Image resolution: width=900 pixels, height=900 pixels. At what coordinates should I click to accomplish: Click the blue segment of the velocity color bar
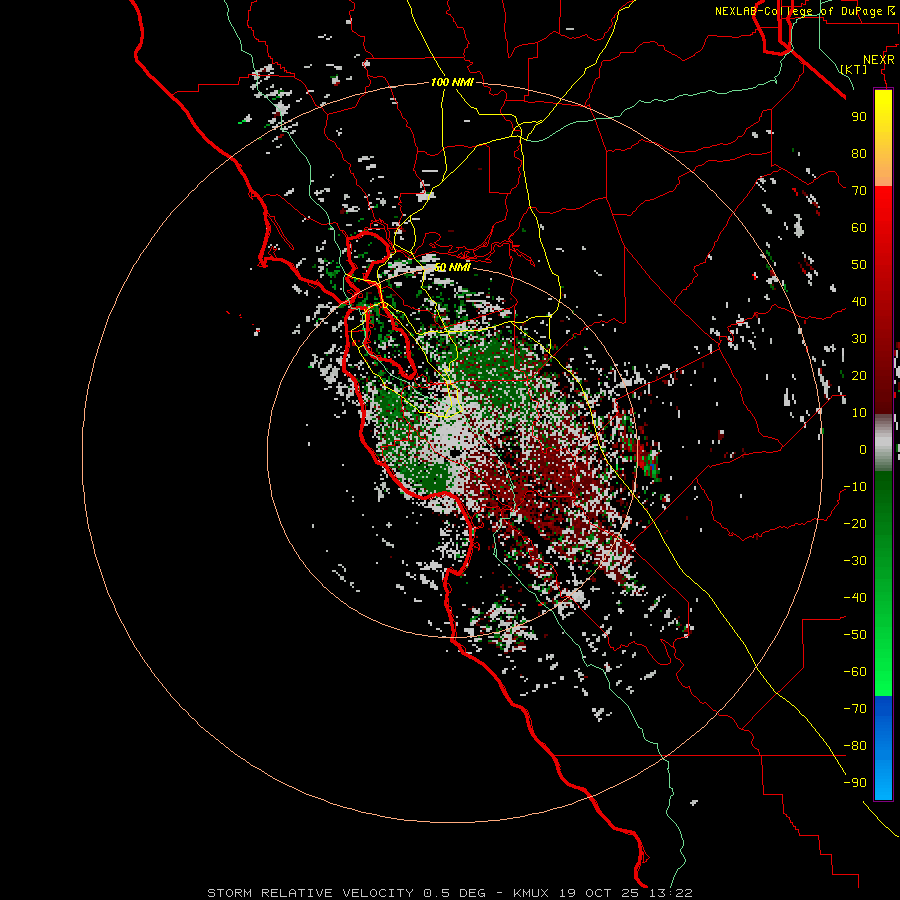pyautogui.click(x=883, y=747)
